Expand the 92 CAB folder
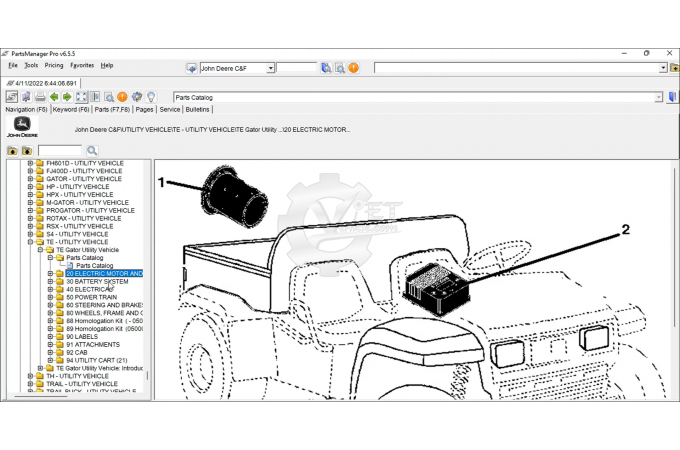 [50, 352]
